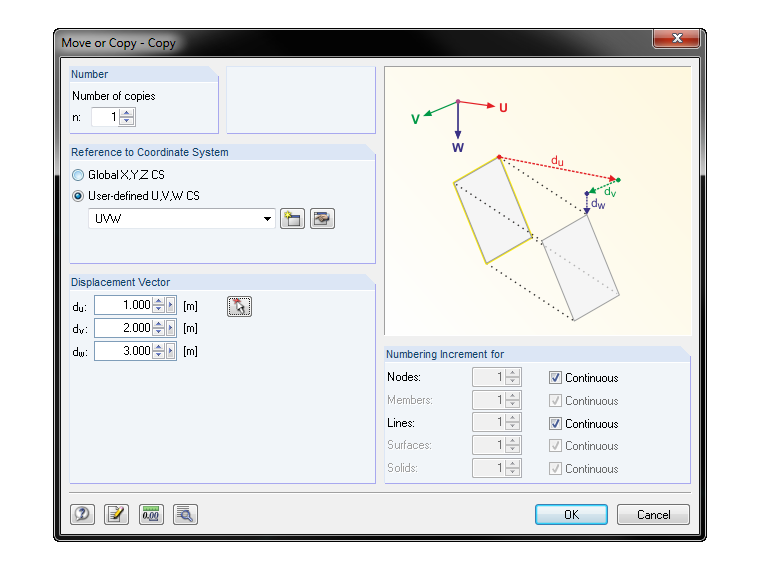Pick displacement vector graphically icon
The width and height of the screenshot is (760, 570).
[239, 306]
